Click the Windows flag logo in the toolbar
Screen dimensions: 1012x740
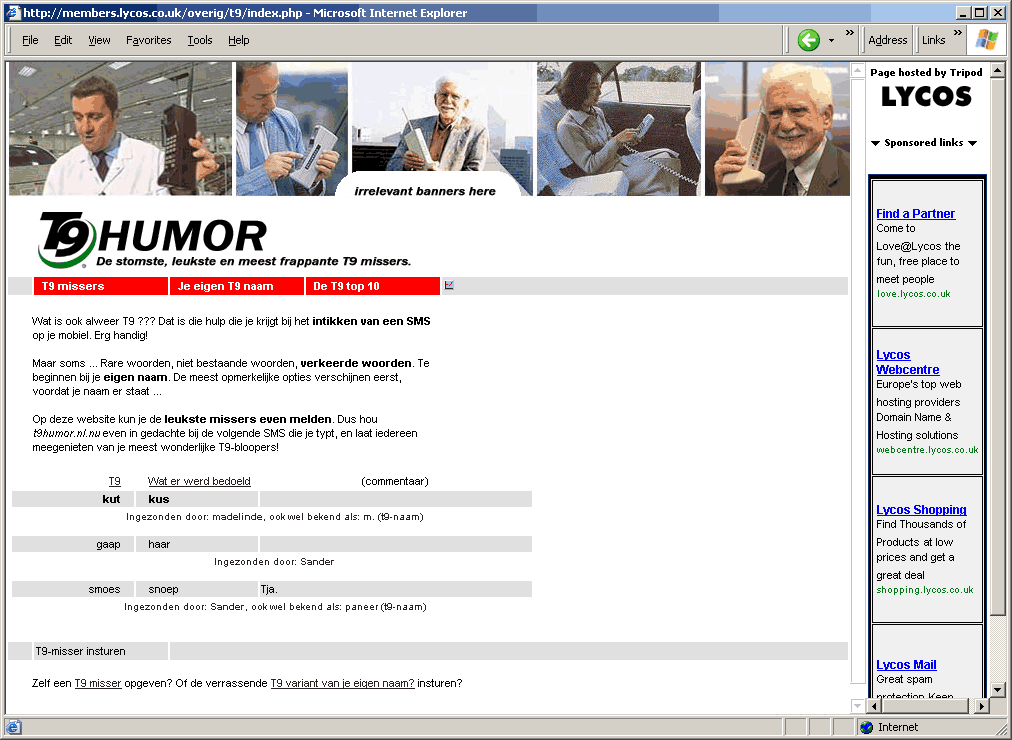point(987,40)
